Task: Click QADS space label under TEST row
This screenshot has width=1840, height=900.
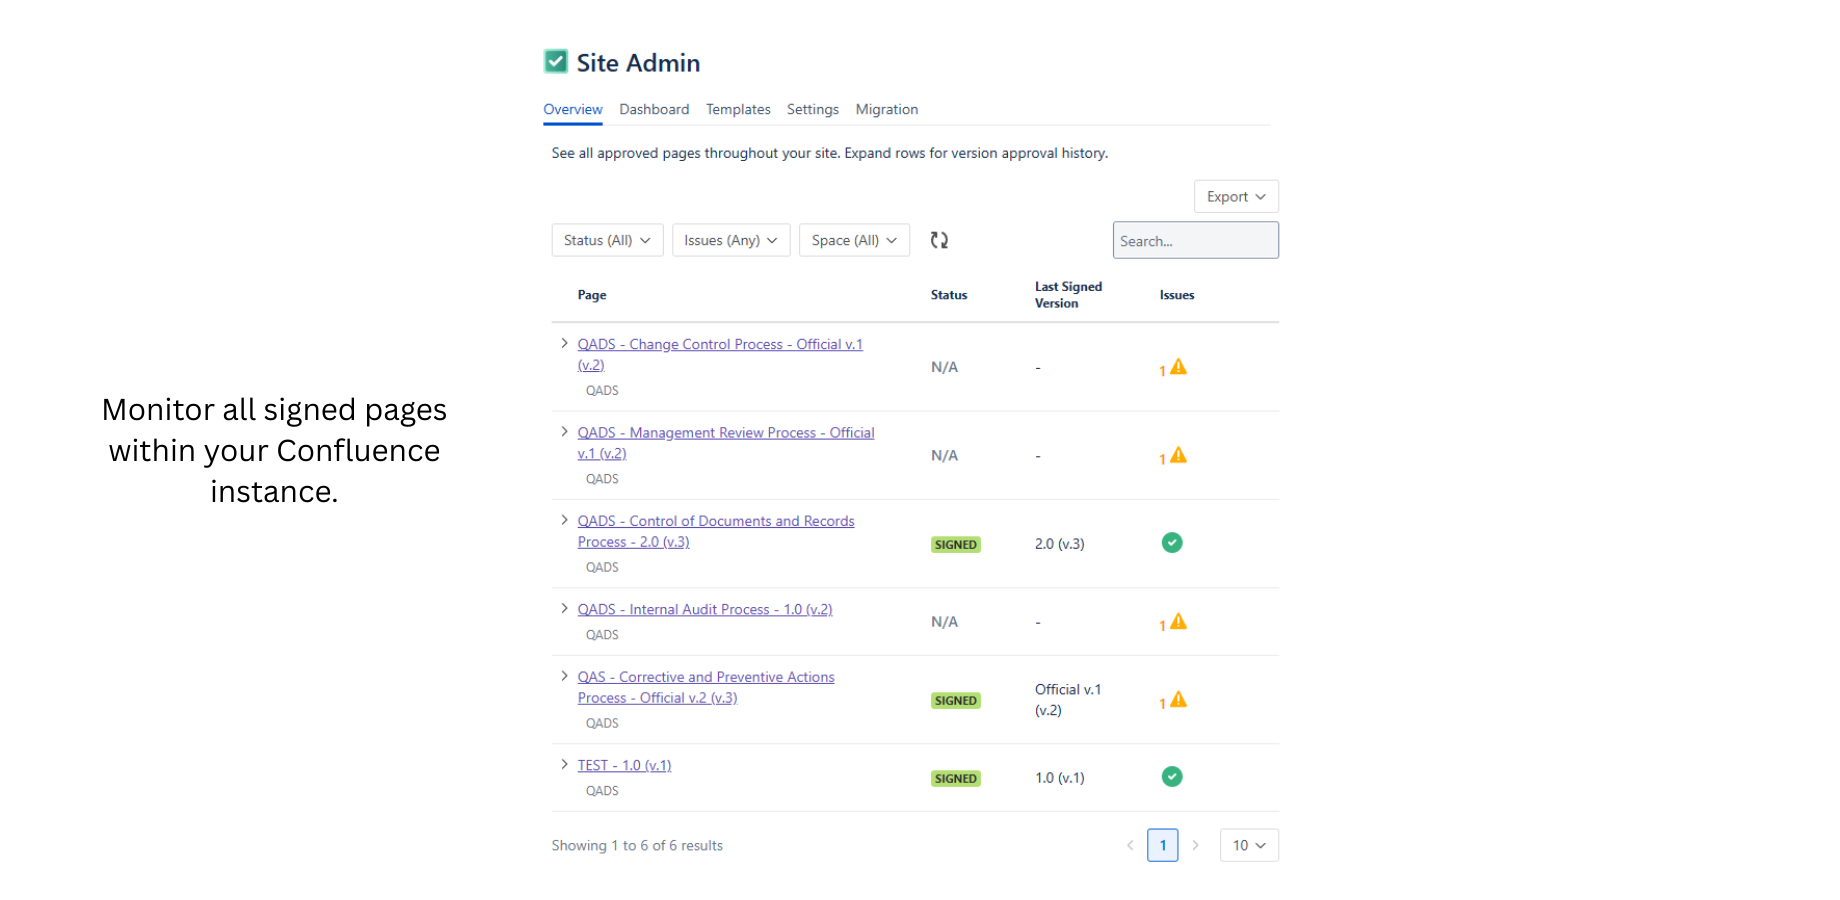Action: pyautogui.click(x=602, y=791)
